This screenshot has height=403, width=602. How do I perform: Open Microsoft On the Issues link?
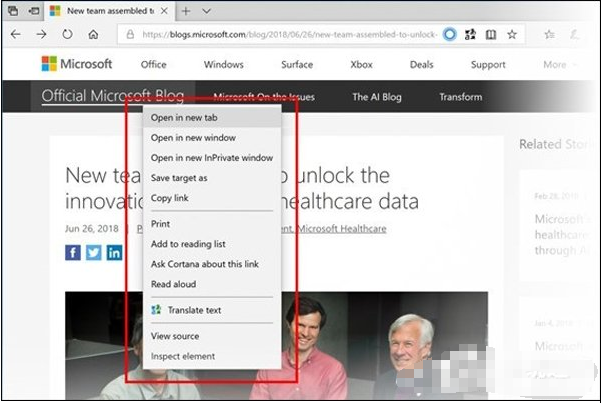coord(264,97)
